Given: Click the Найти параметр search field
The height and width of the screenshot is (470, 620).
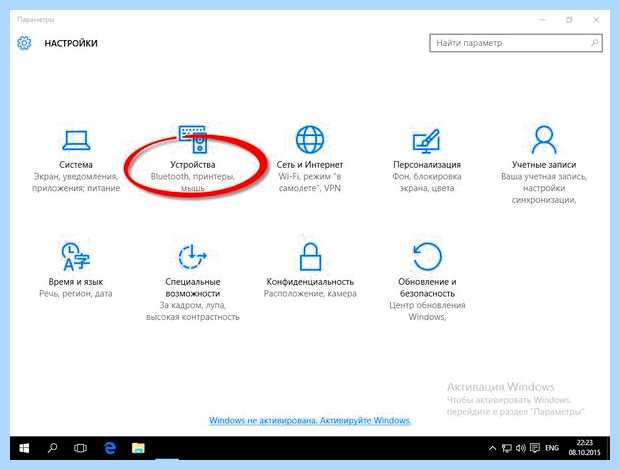Looking at the screenshot, I should click(x=516, y=43).
